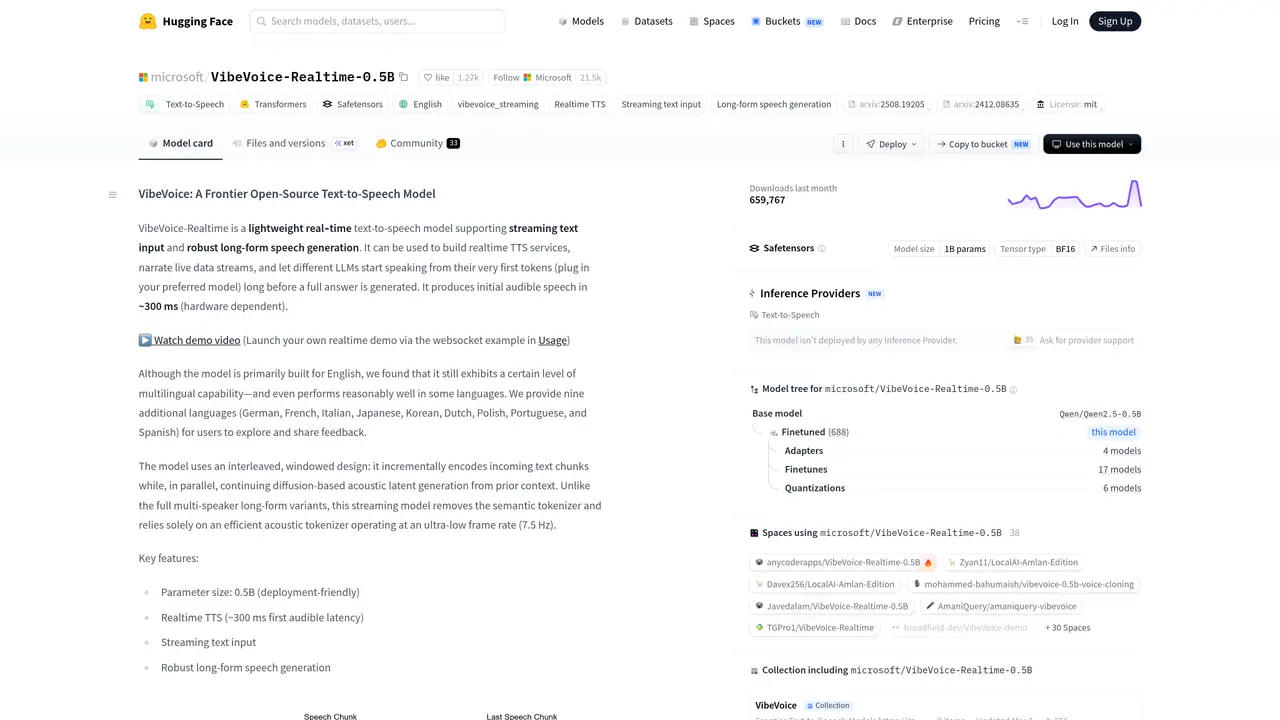Open the Community tab

coord(418,143)
